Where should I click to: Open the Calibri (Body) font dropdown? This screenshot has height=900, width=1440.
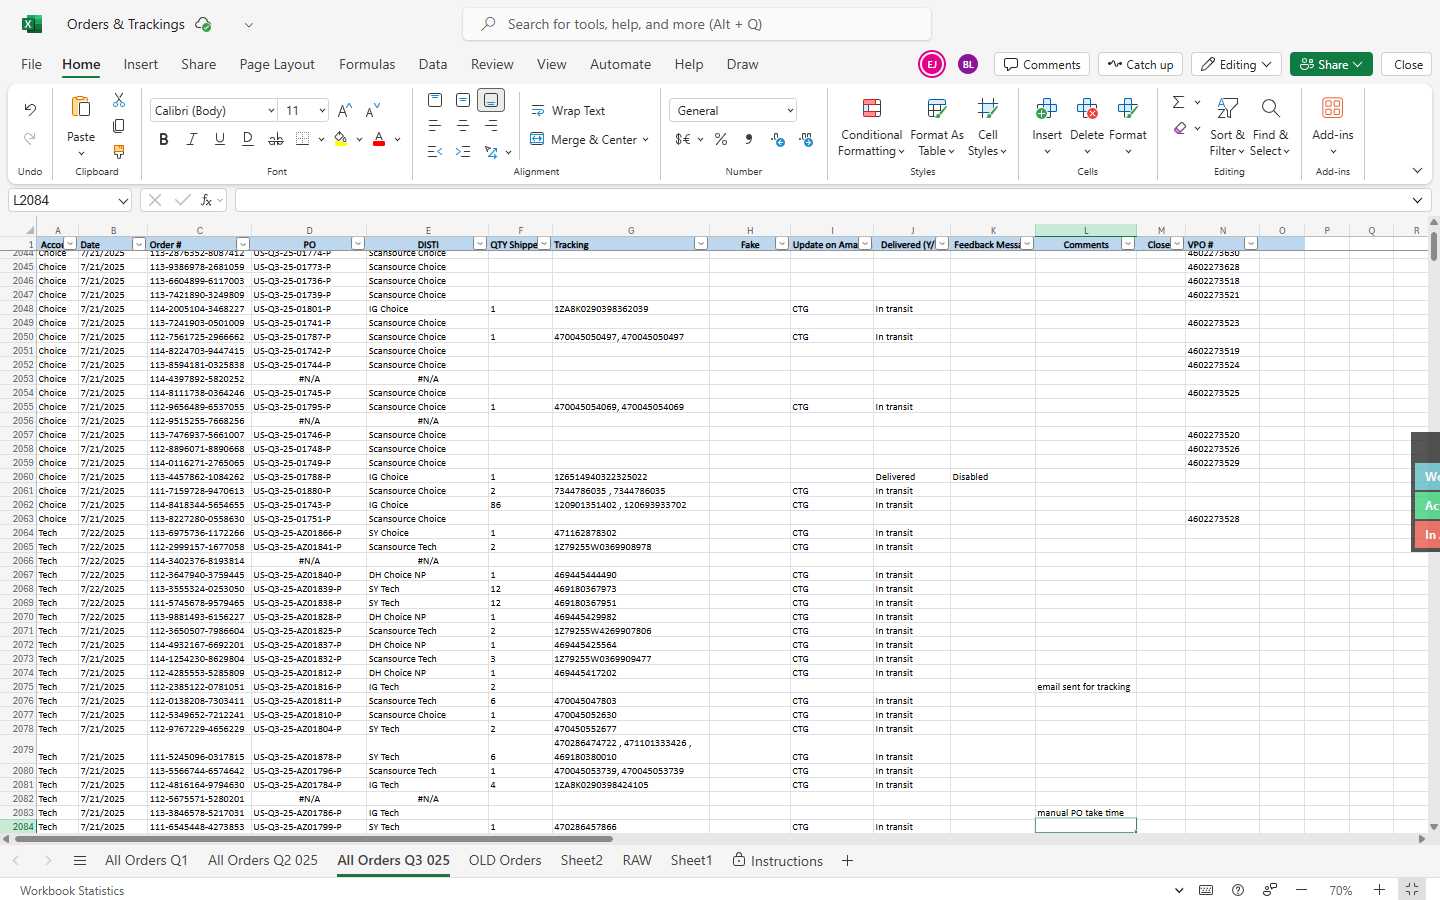point(270,111)
